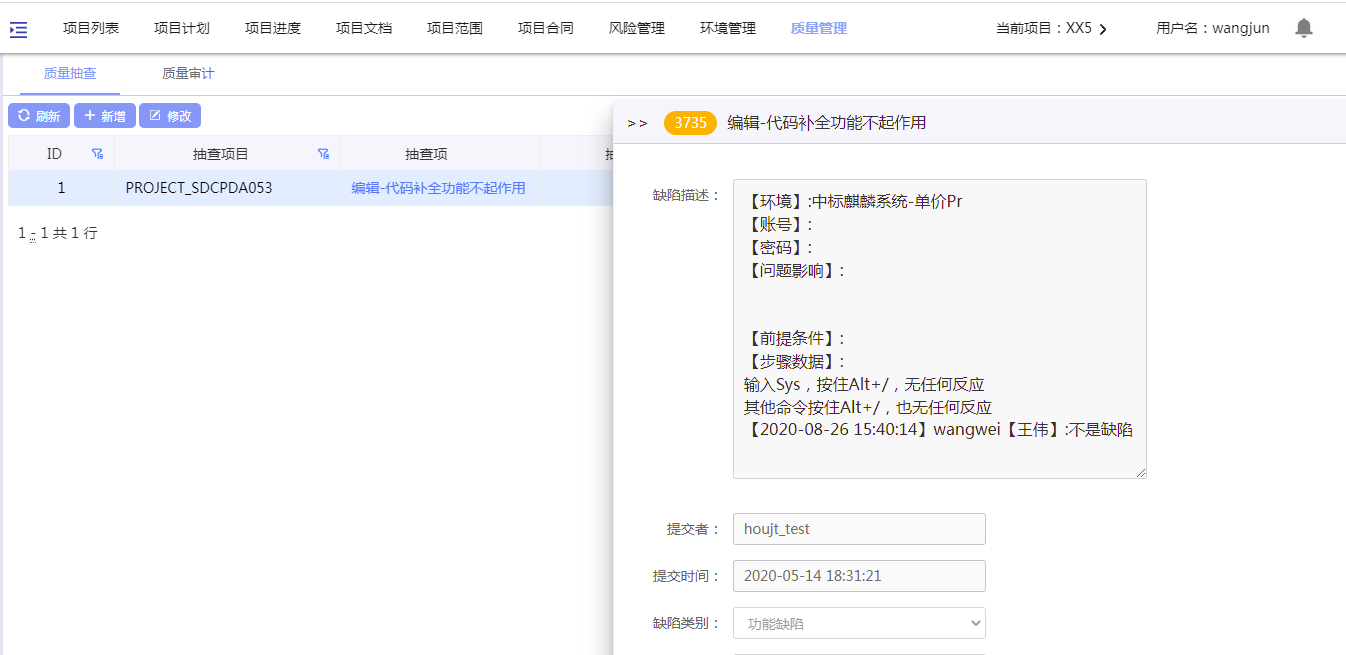Open notifications bell icon
The height and width of the screenshot is (655, 1346).
pyautogui.click(x=1303, y=28)
